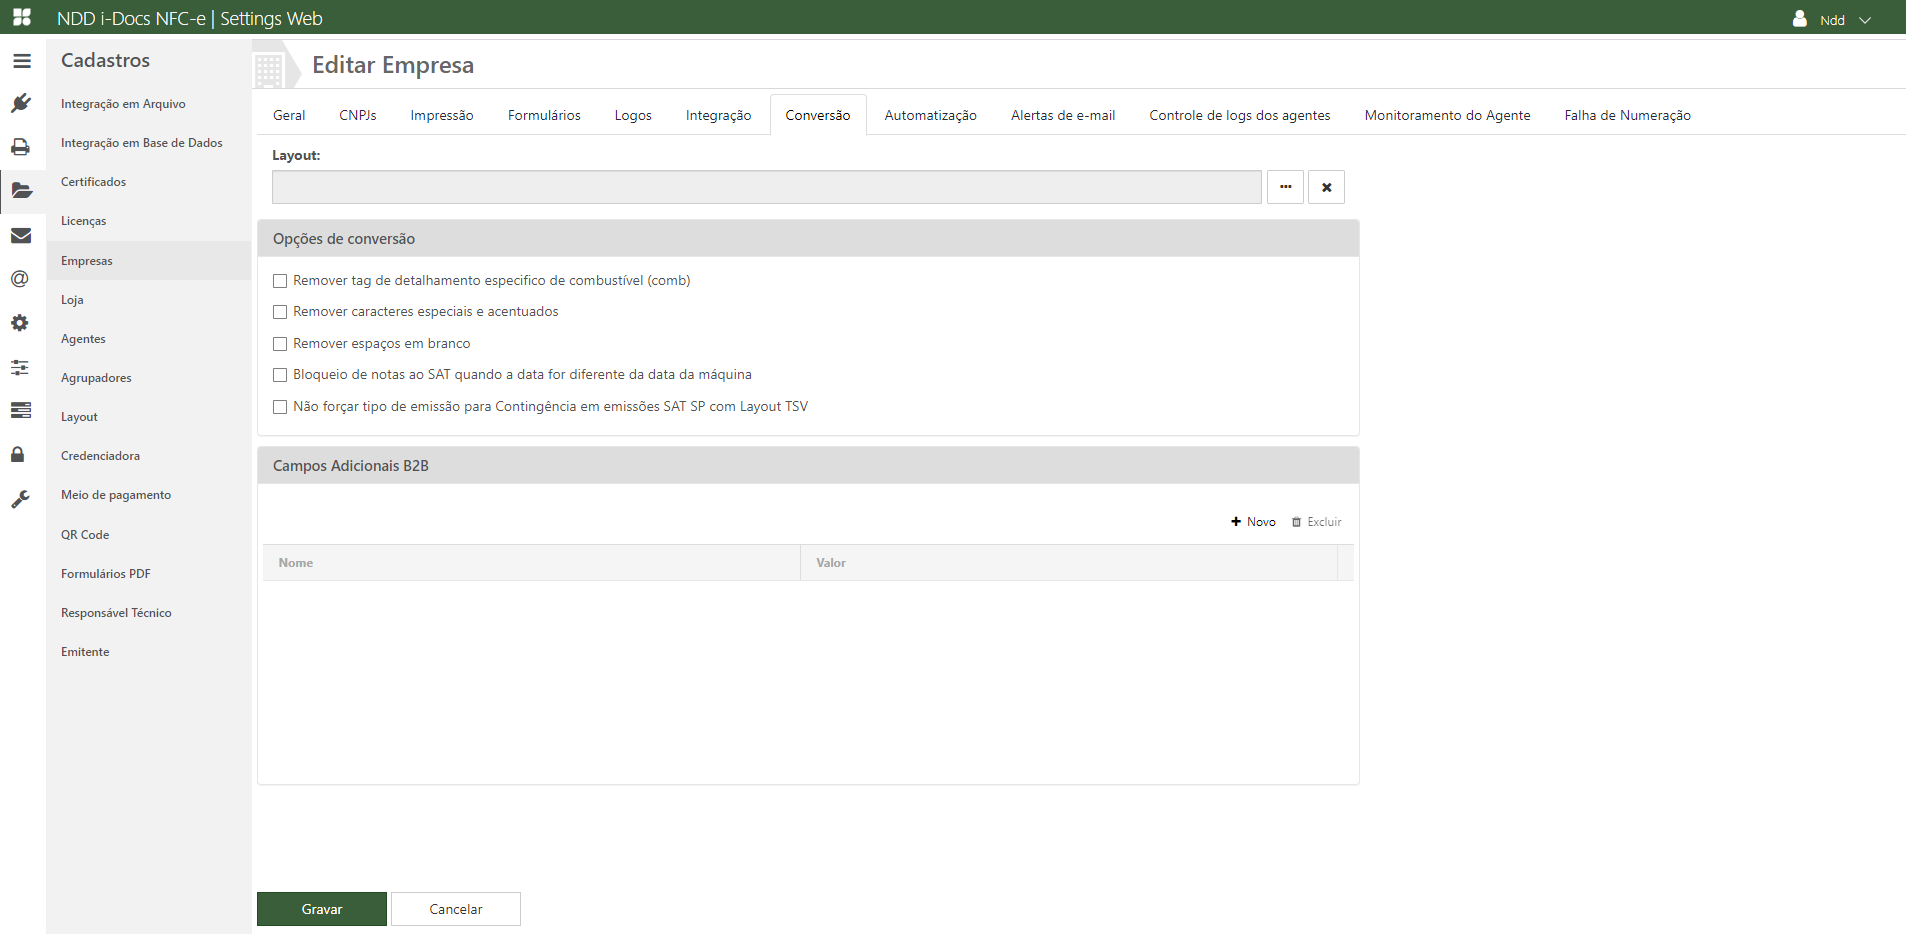
Task: Enable Remover caracteres especiais e acentuados
Action: pos(280,312)
